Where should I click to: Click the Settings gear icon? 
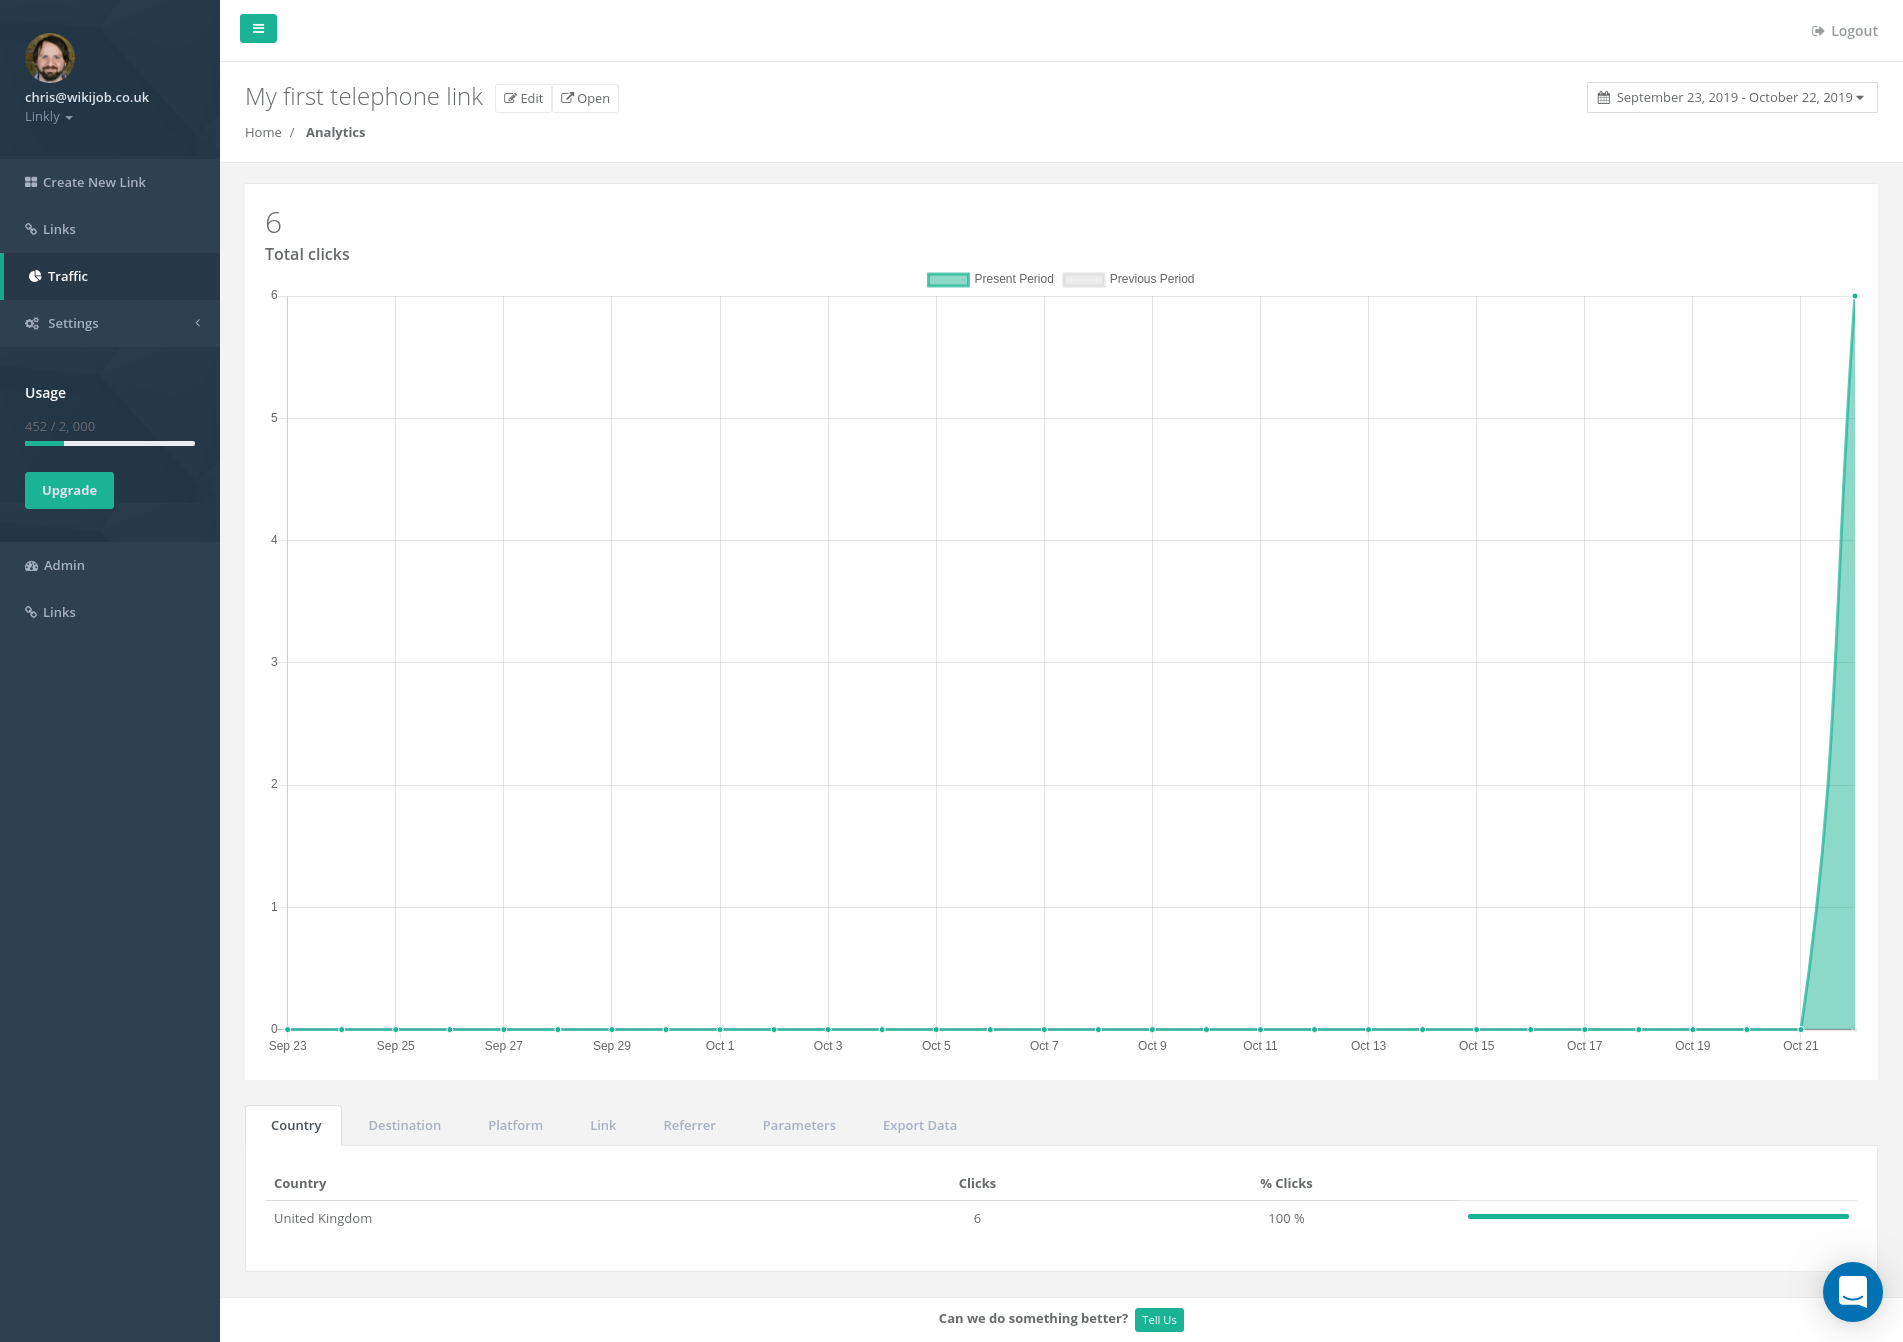31,323
